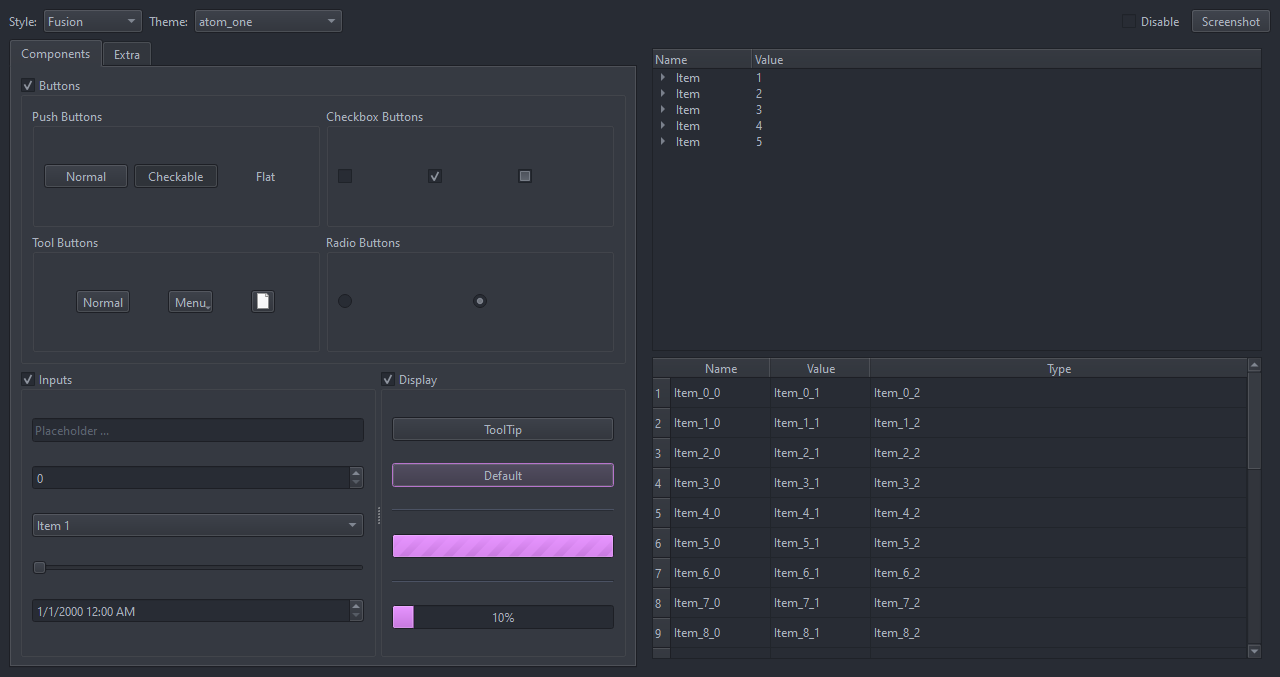The height and width of the screenshot is (677, 1280).
Task: Select the Components tab
Action: tap(56, 55)
